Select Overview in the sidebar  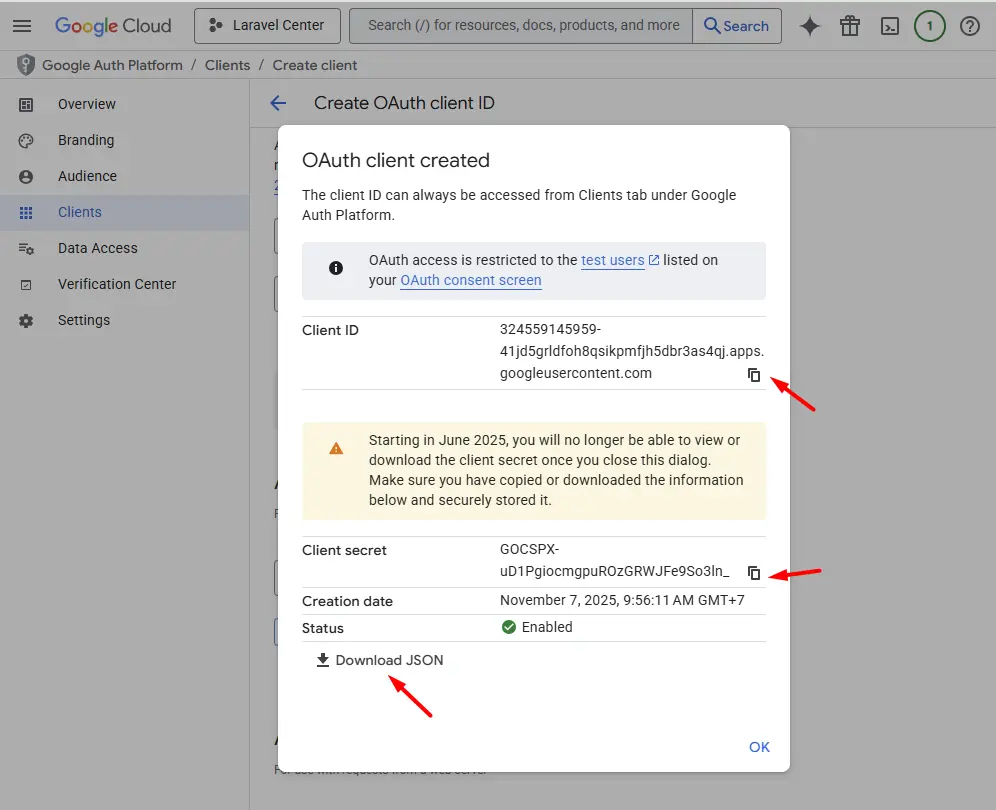pos(87,104)
